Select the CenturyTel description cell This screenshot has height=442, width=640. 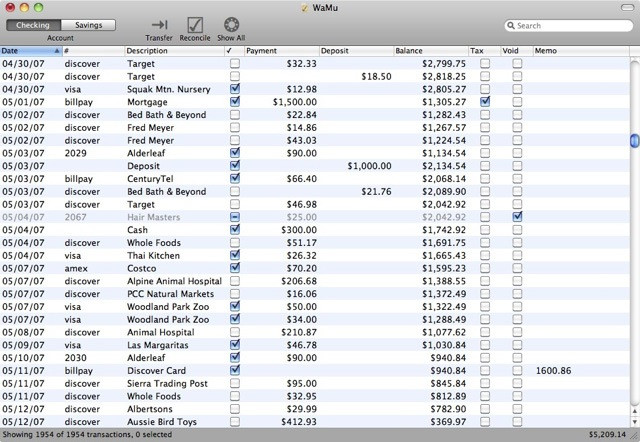[150, 179]
